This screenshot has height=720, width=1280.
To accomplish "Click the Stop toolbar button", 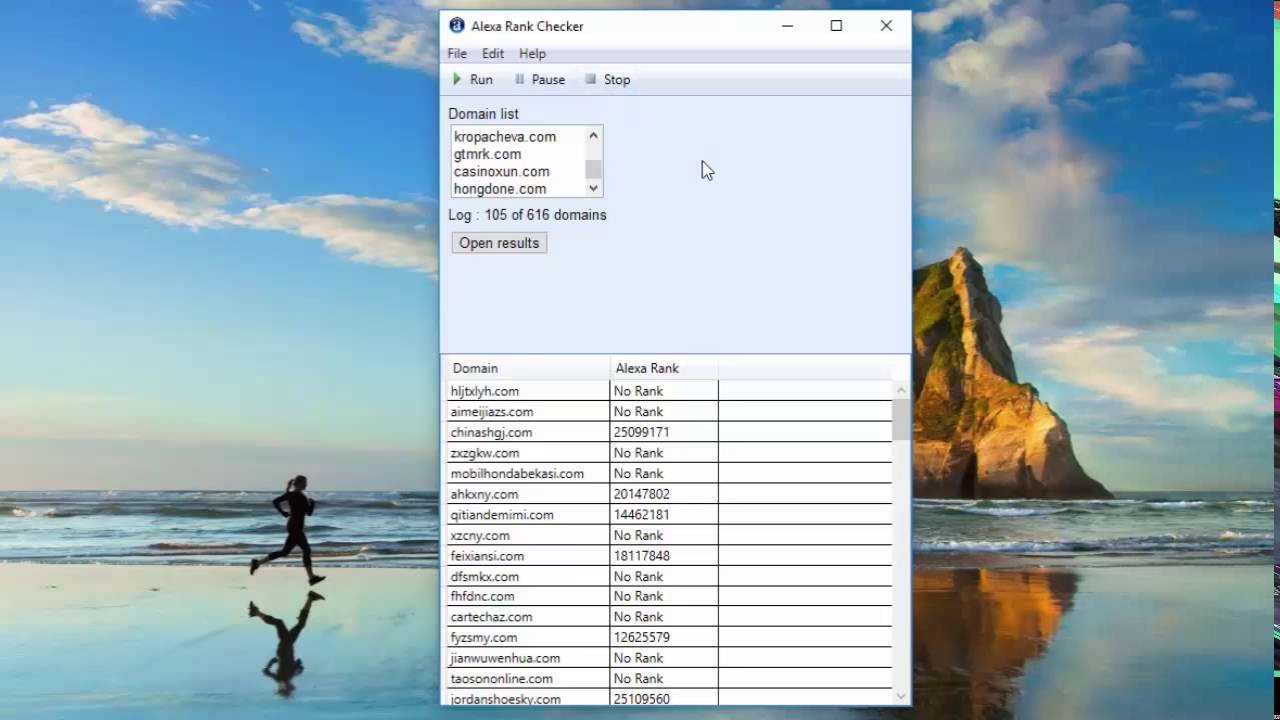I will [x=608, y=79].
